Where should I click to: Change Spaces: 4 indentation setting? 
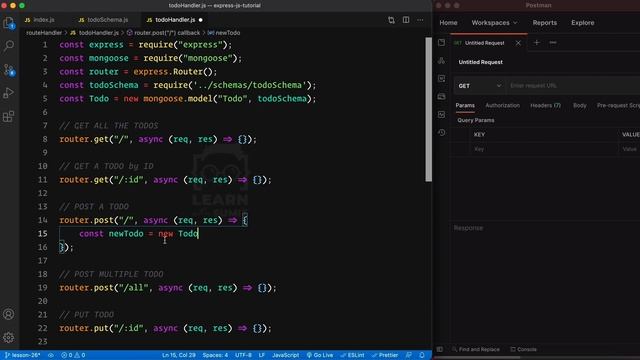tap(215, 355)
